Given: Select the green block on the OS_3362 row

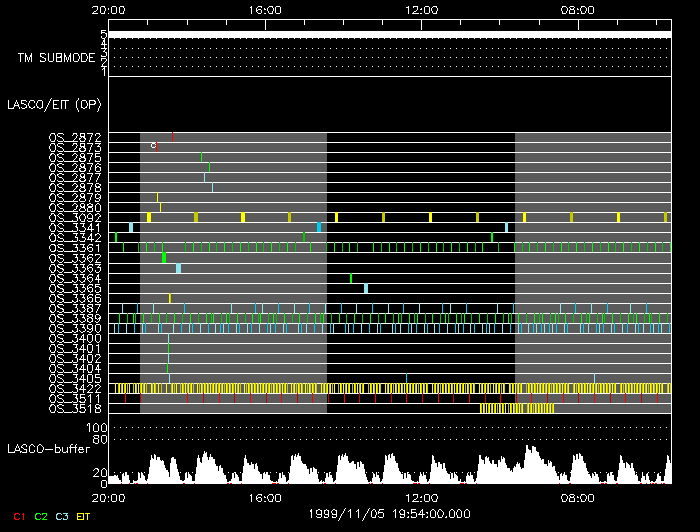Looking at the screenshot, I should (164, 258).
